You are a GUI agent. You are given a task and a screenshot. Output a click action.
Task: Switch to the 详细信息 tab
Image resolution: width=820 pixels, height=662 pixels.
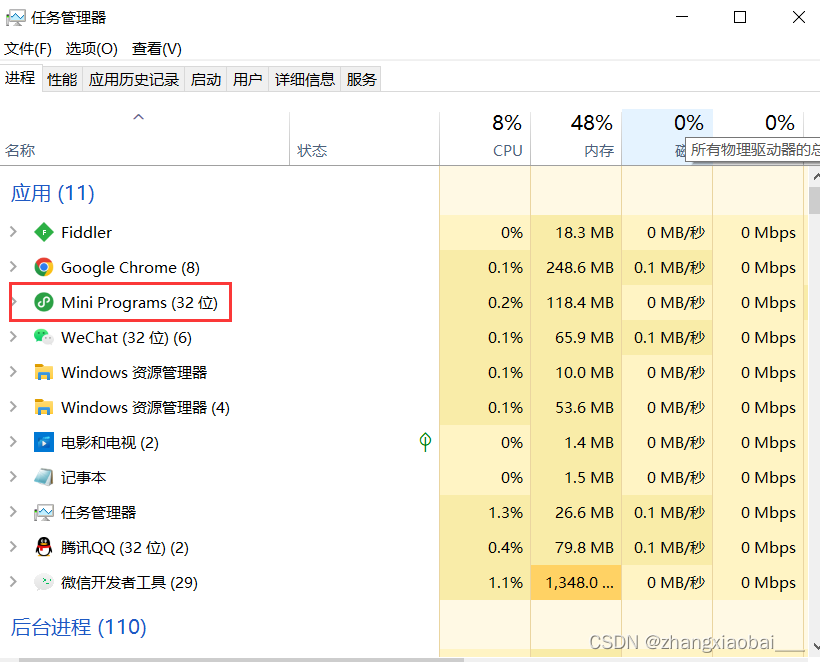click(x=304, y=79)
